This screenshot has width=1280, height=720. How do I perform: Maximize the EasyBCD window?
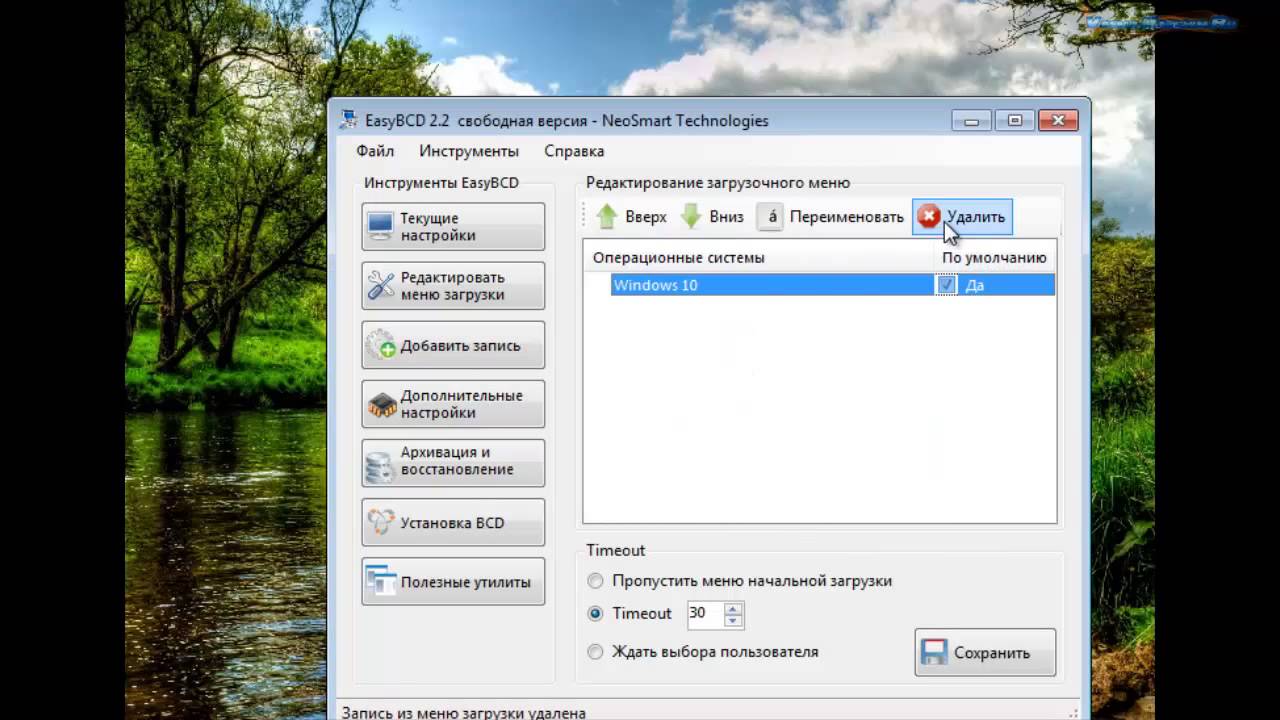click(x=1015, y=120)
